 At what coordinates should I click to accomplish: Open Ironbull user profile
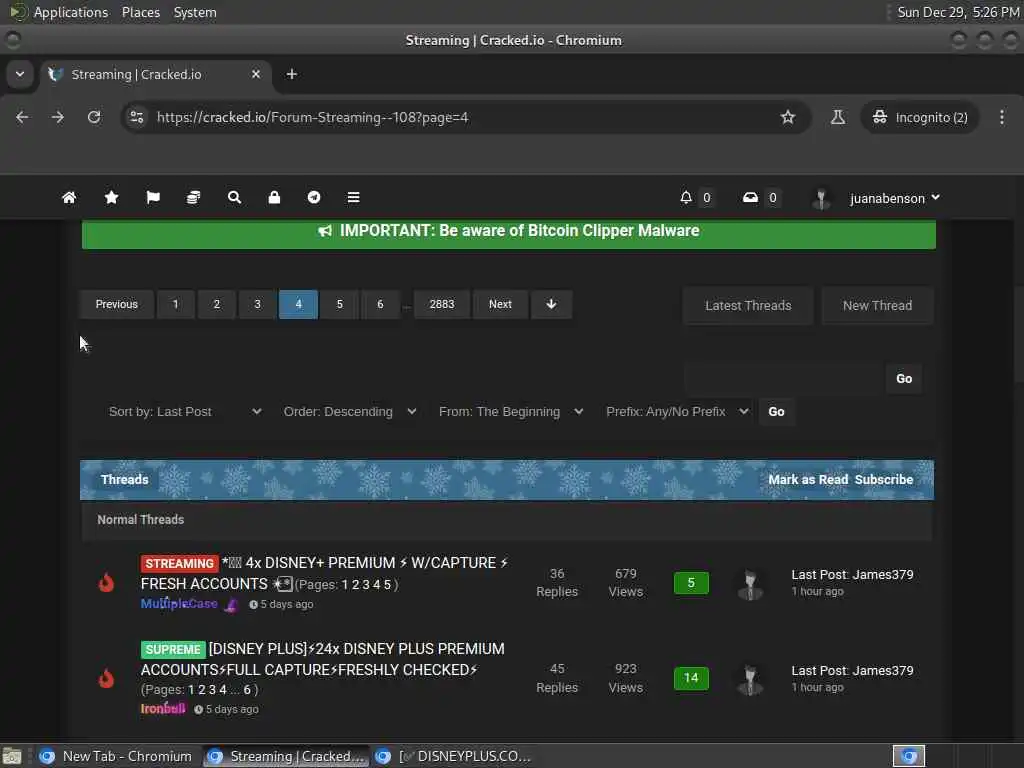click(x=163, y=709)
